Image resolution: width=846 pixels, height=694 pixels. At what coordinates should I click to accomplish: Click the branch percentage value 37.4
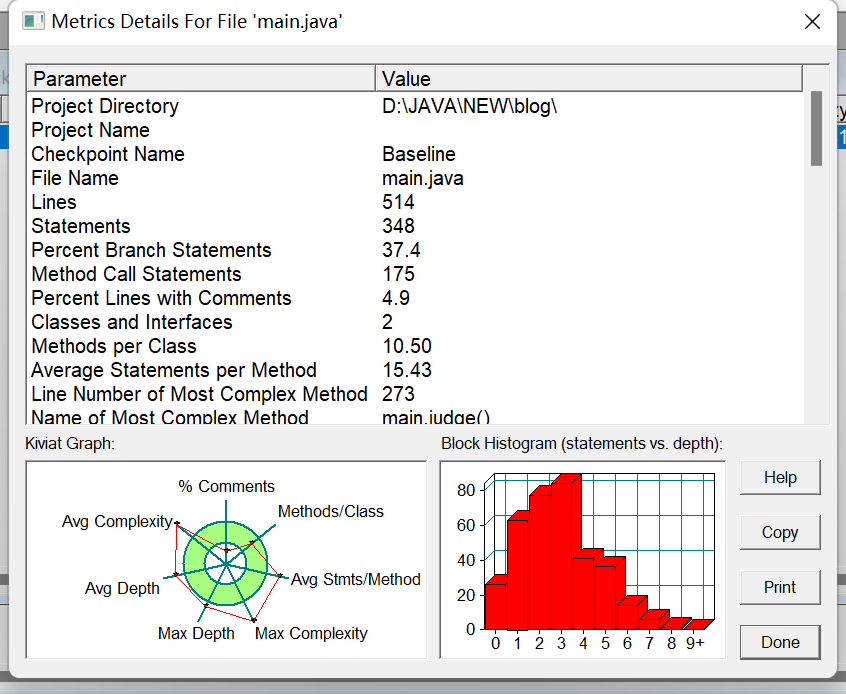[401, 250]
